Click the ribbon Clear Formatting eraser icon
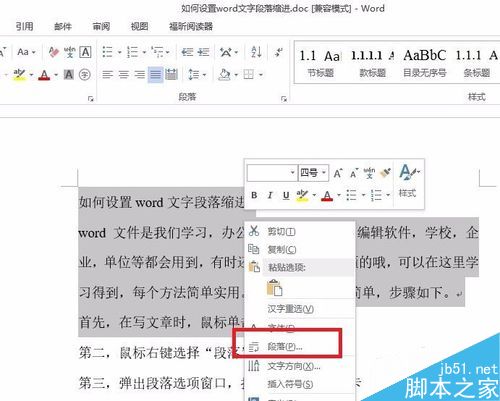Viewport: 500px width, 401px height. [53, 52]
